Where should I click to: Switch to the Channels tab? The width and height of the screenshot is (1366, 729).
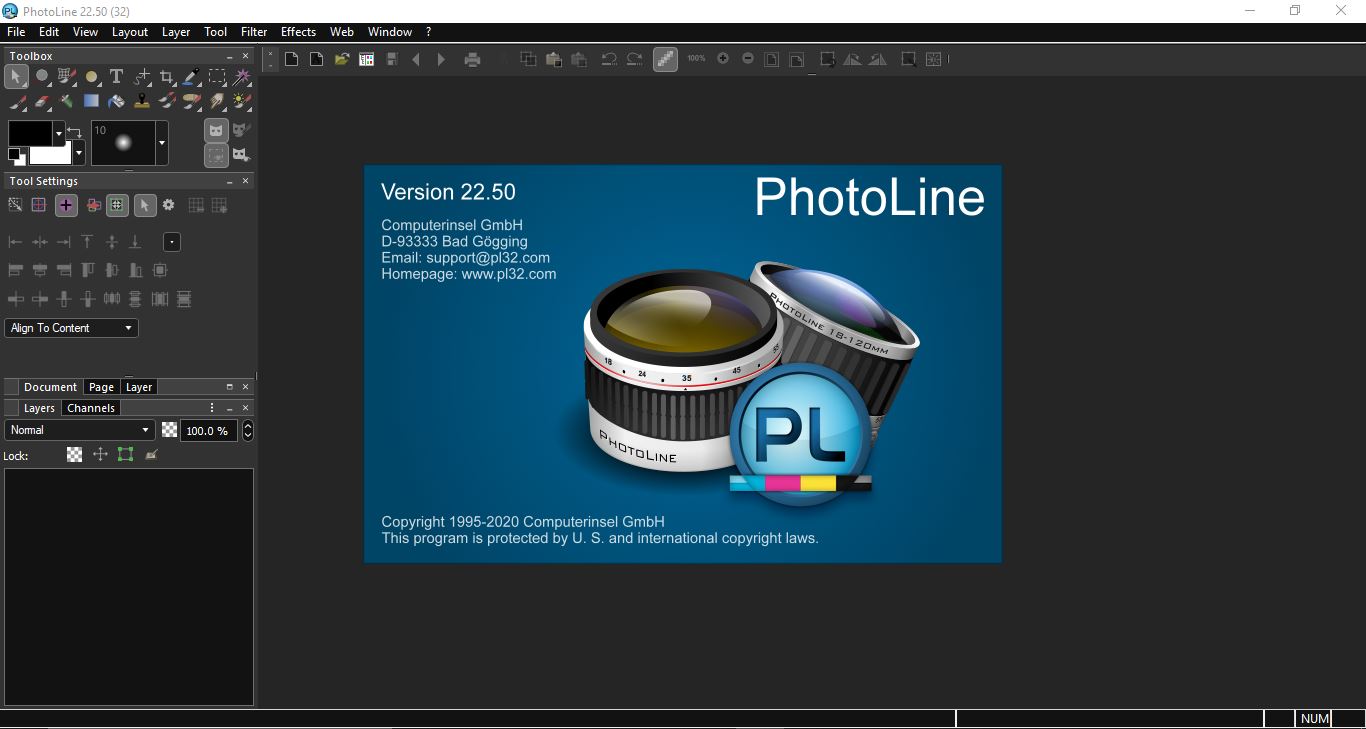(91, 408)
